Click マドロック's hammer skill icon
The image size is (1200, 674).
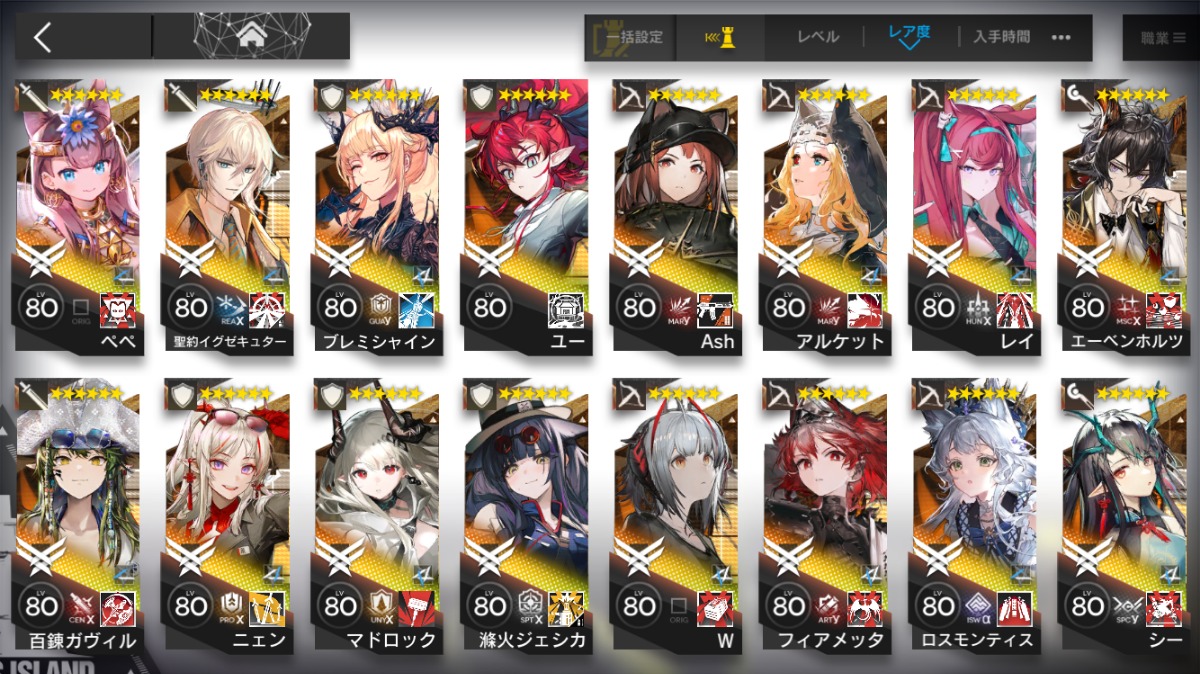pos(416,608)
